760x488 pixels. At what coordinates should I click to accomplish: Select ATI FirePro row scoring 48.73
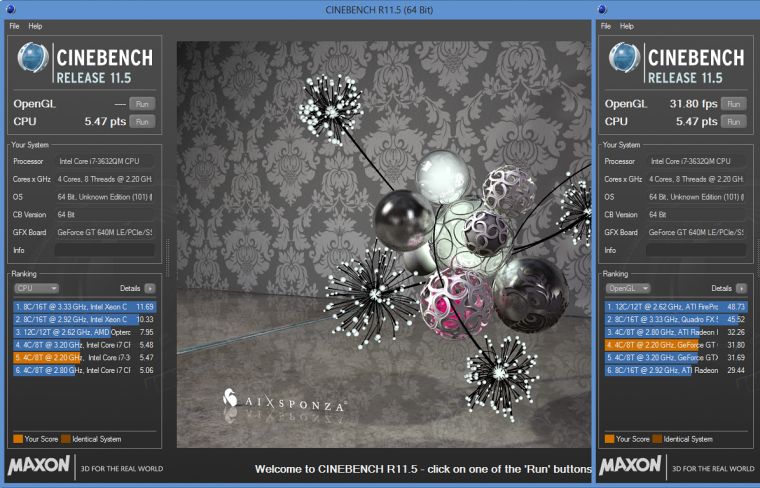coord(676,307)
